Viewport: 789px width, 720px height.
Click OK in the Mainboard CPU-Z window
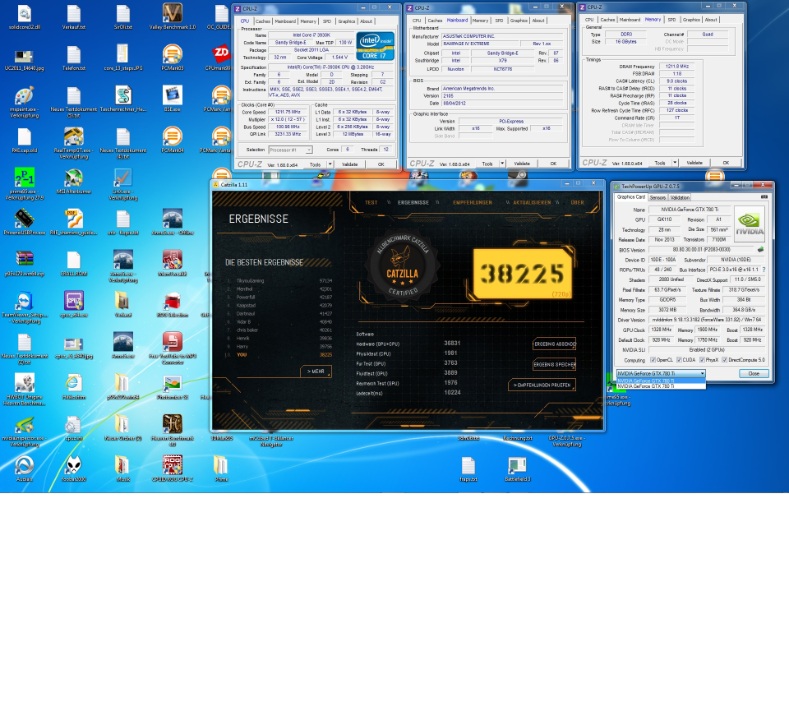click(553, 164)
